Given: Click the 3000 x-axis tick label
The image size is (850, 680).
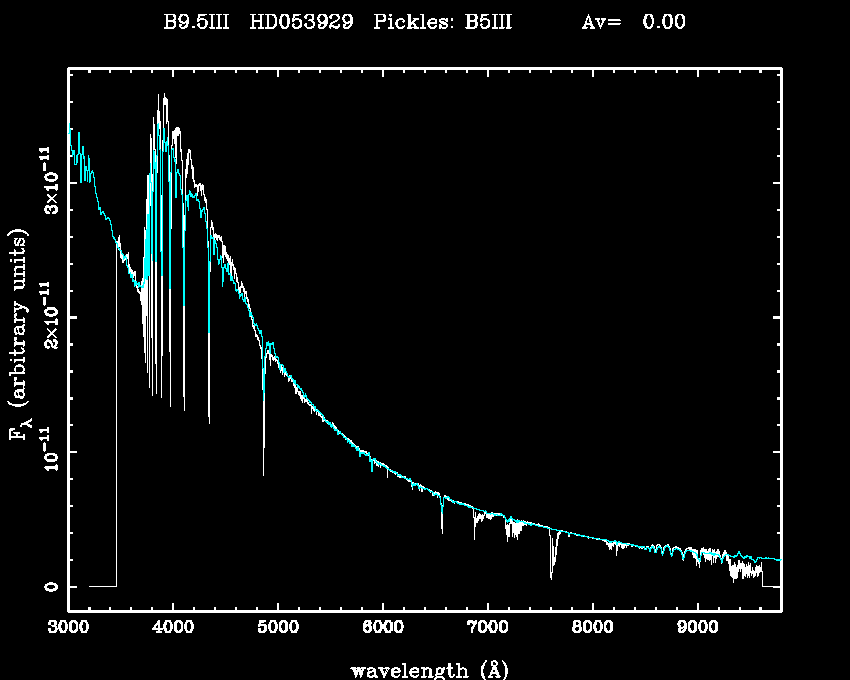Looking at the screenshot, I should click(x=68, y=629).
